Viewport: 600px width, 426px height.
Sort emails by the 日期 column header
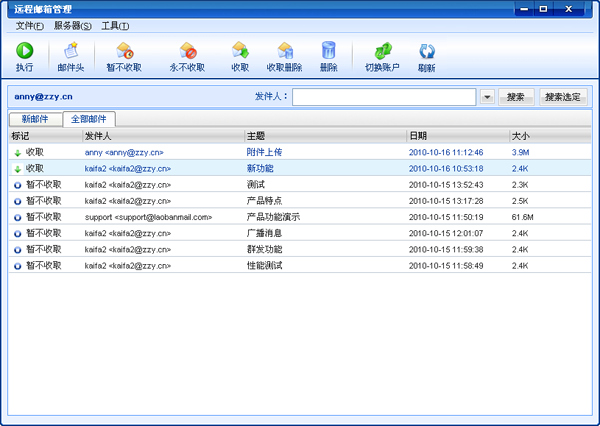point(456,135)
